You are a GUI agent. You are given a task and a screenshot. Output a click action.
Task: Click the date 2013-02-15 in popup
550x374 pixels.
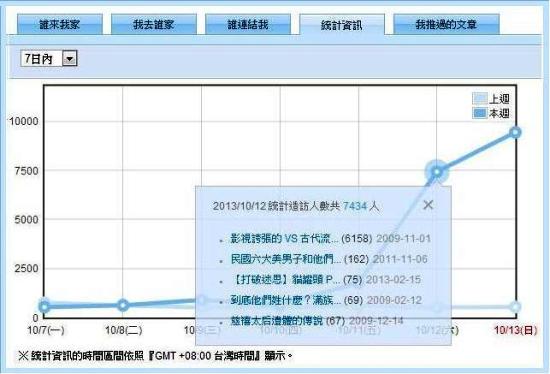394,280
